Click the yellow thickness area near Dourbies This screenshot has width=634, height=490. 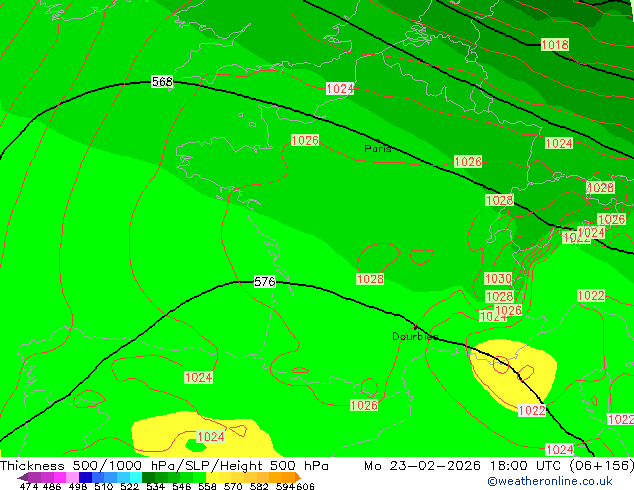[514, 374]
